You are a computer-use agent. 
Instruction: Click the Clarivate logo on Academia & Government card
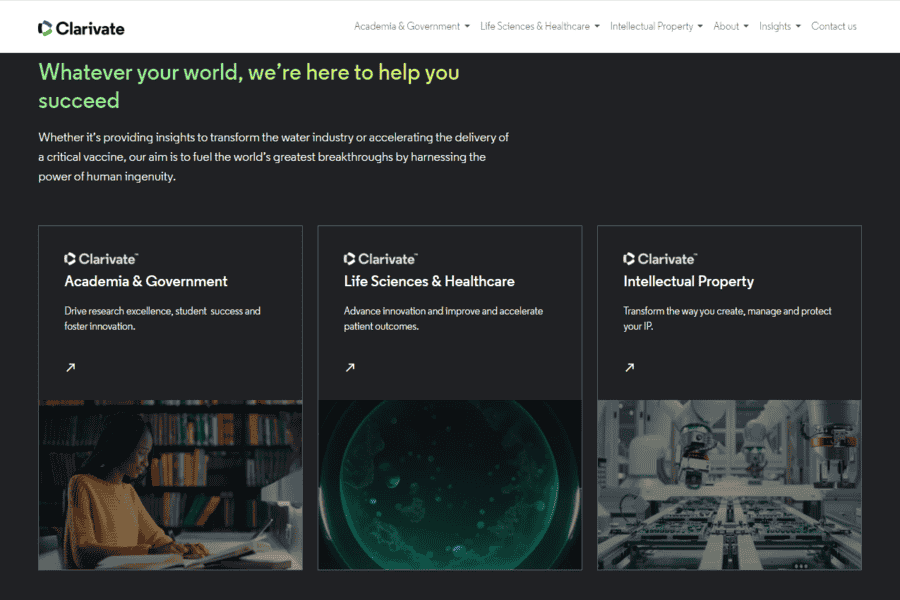click(x=101, y=259)
